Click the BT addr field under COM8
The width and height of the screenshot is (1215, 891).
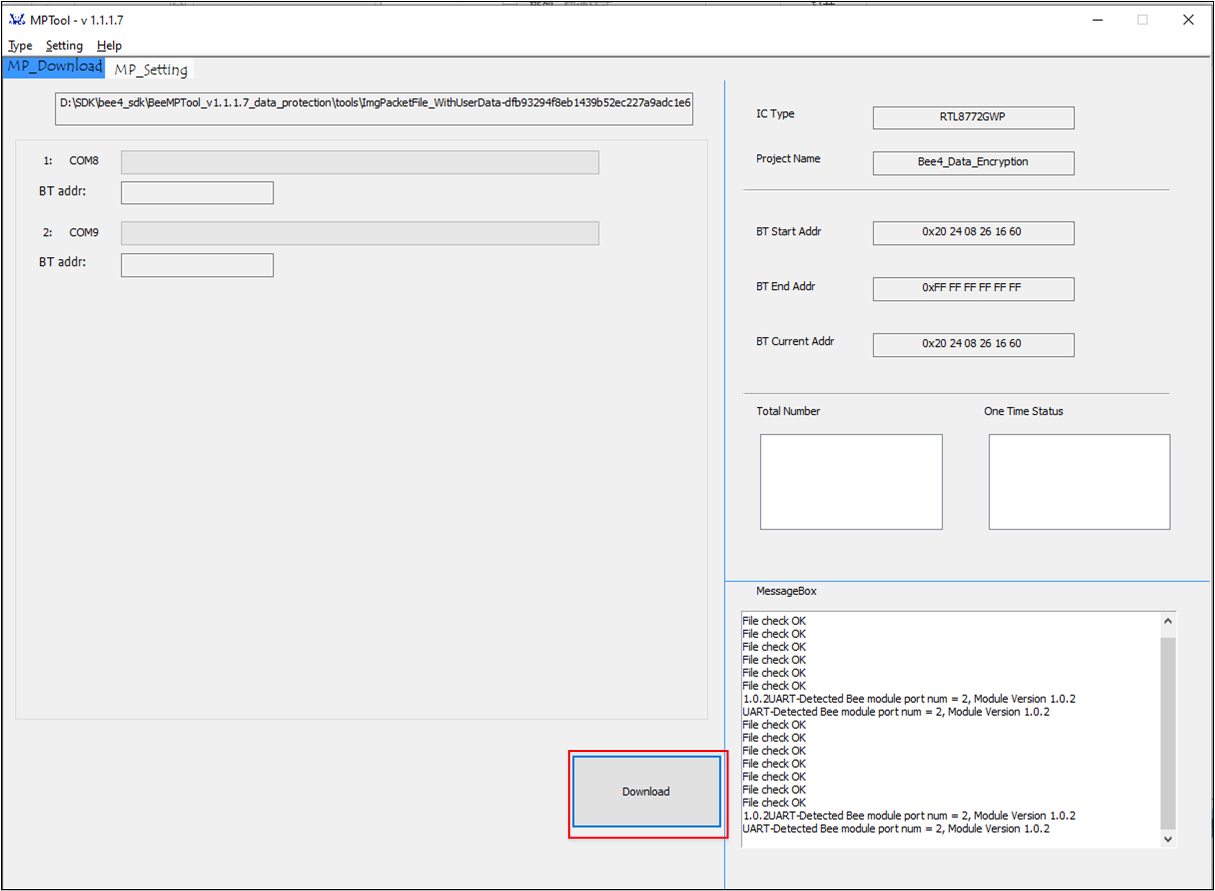click(197, 193)
